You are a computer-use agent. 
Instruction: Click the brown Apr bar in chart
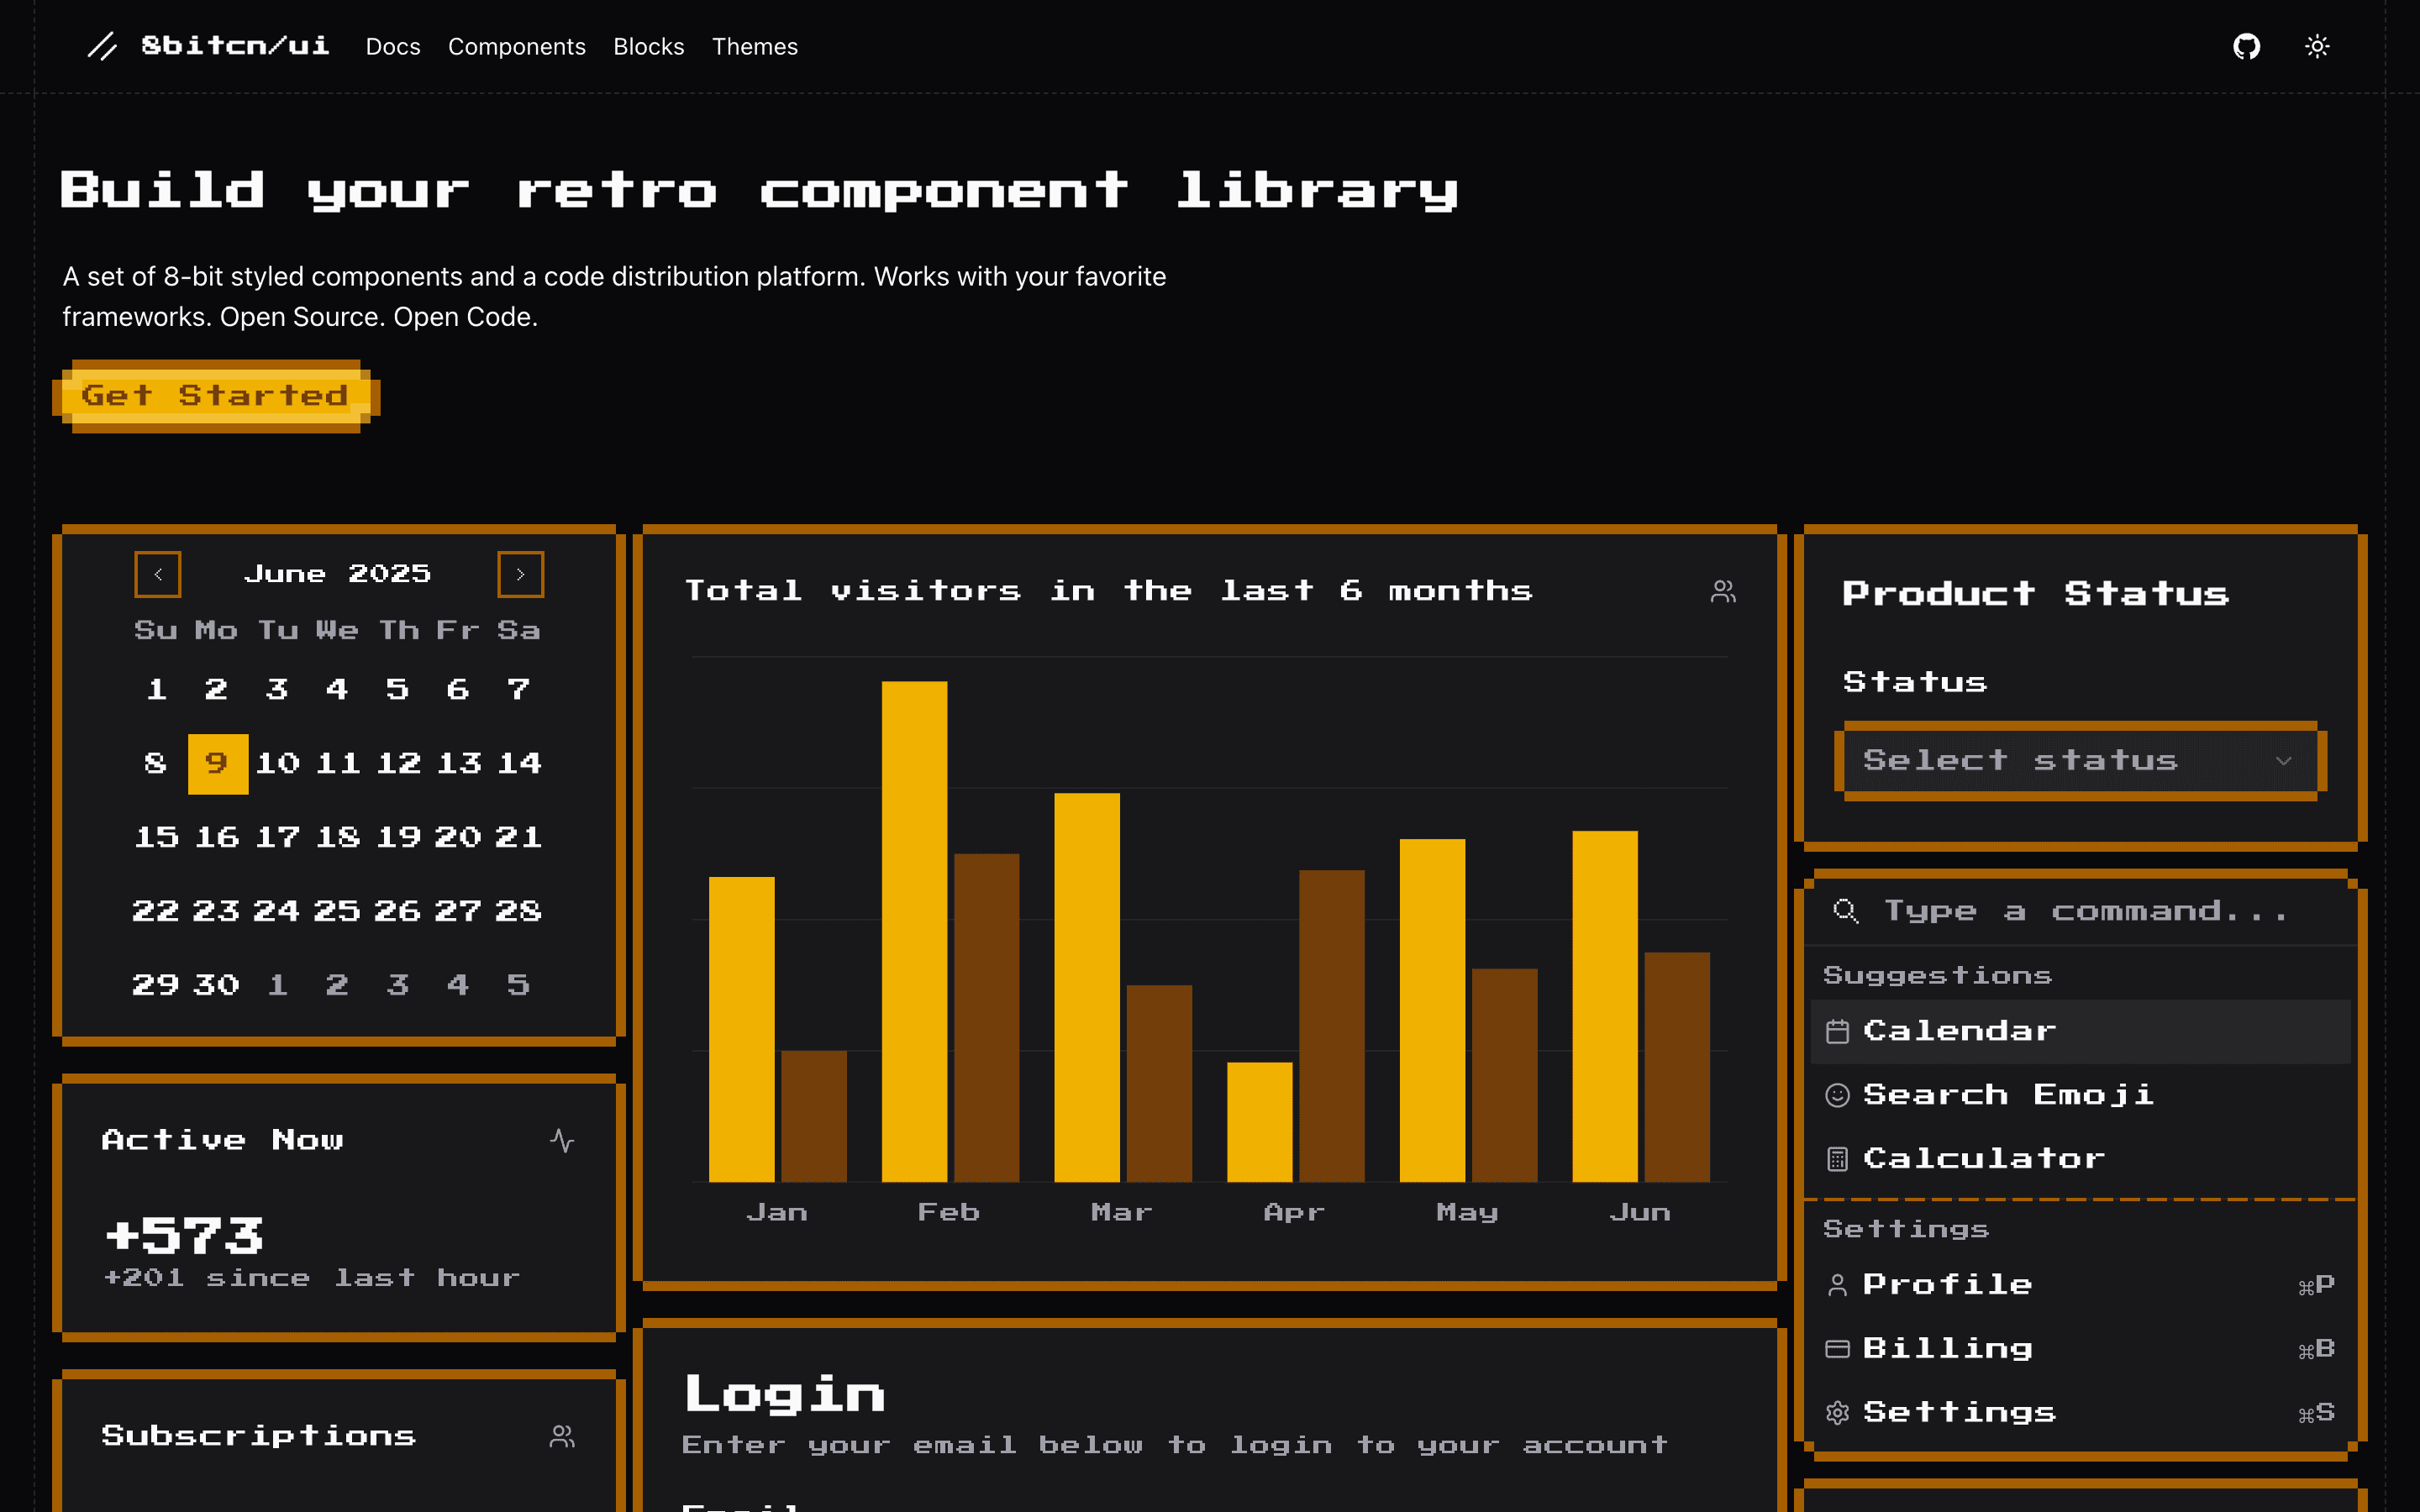[x=1331, y=1026]
